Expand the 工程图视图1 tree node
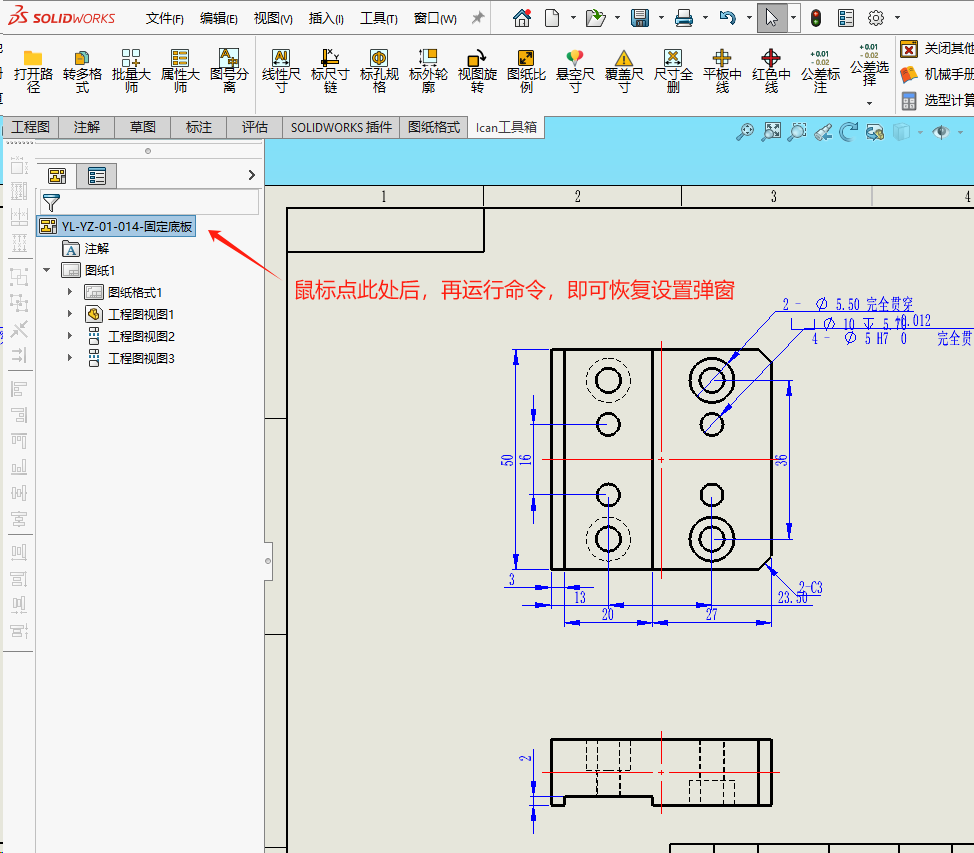974x853 pixels. (70, 314)
